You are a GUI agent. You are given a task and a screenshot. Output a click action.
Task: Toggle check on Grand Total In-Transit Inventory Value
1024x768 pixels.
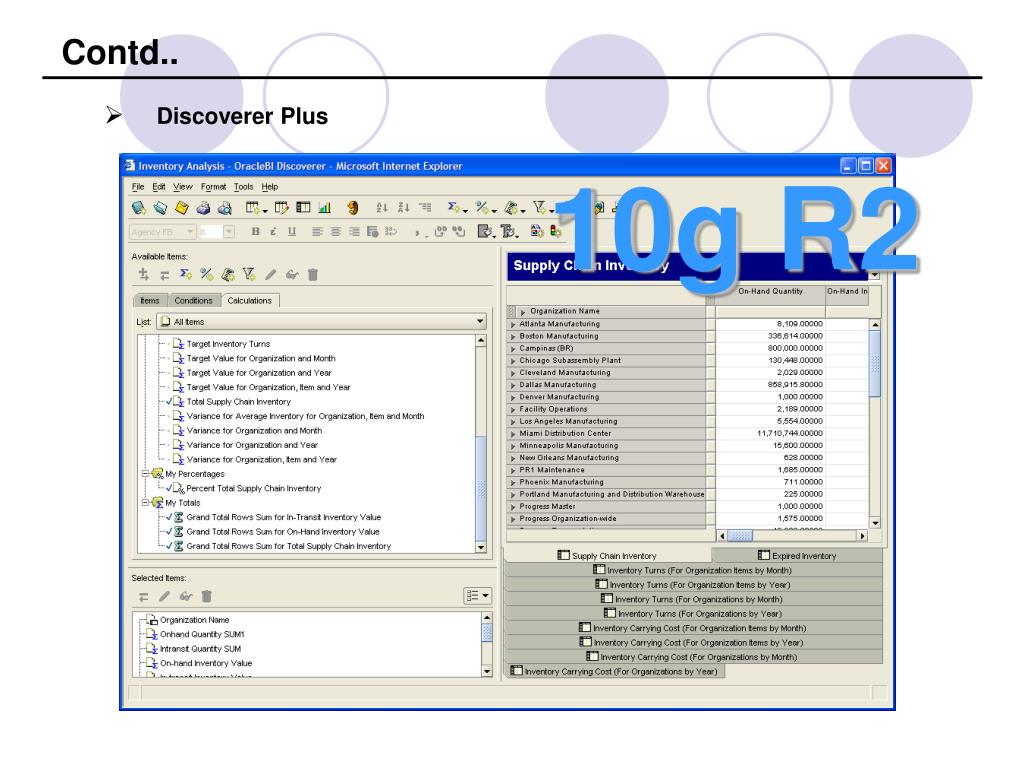coord(170,517)
